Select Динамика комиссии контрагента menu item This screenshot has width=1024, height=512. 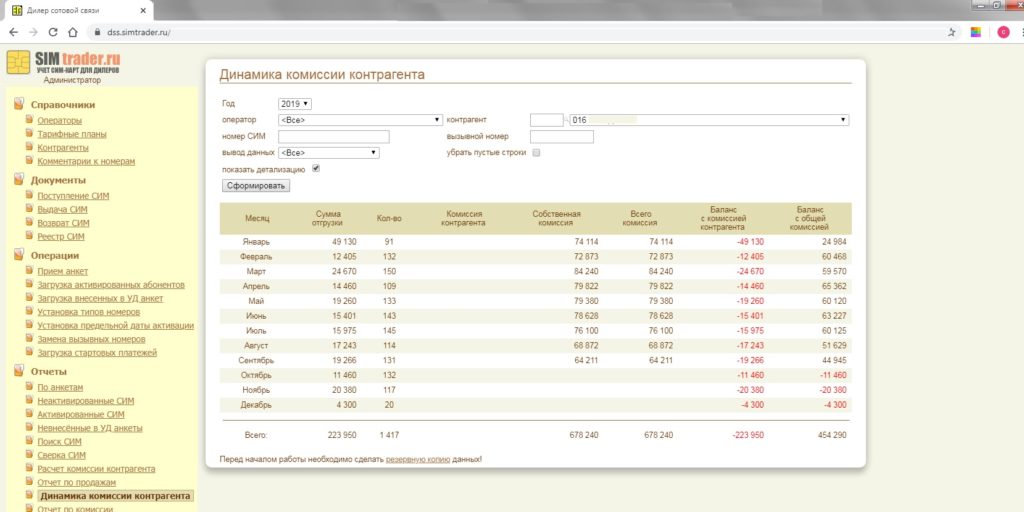pos(115,496)
